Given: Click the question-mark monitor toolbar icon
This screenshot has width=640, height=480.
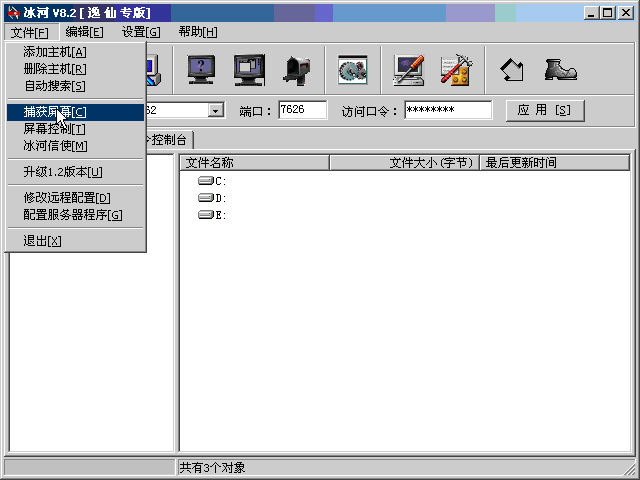Looking at the screenshot, I should tap(201, 70).
